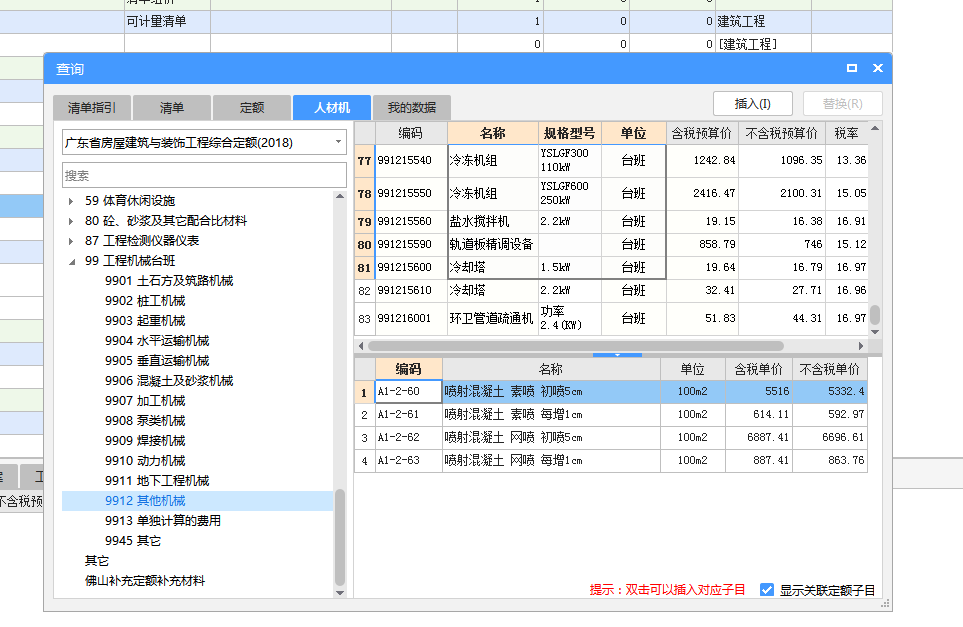Screen dimensions: 963x627
Task: Click the horizontal scrollbar thumb of material table
Action: [x=575, y=346]
